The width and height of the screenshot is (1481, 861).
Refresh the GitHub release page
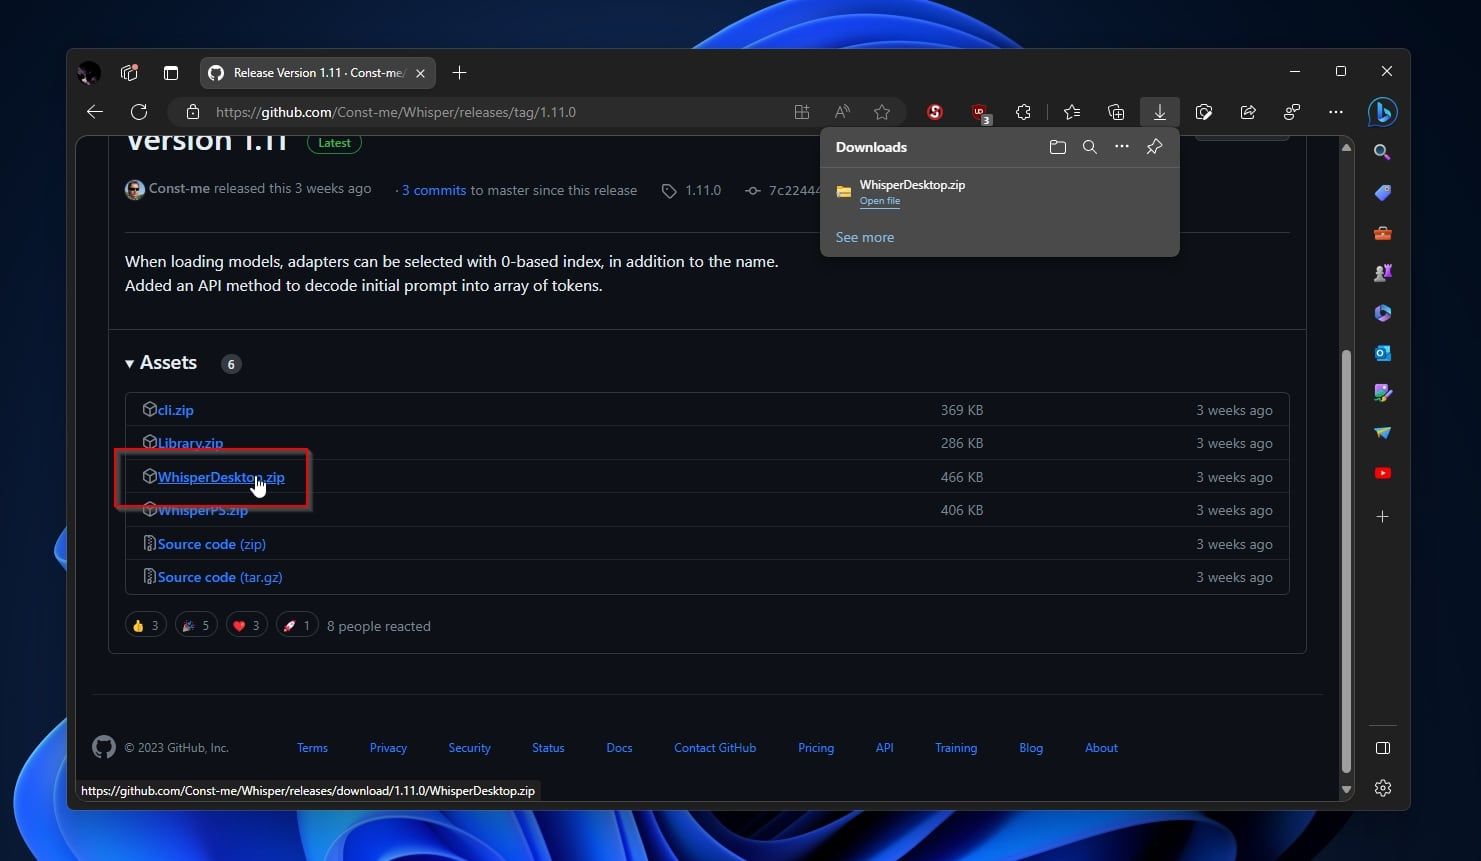139,112
